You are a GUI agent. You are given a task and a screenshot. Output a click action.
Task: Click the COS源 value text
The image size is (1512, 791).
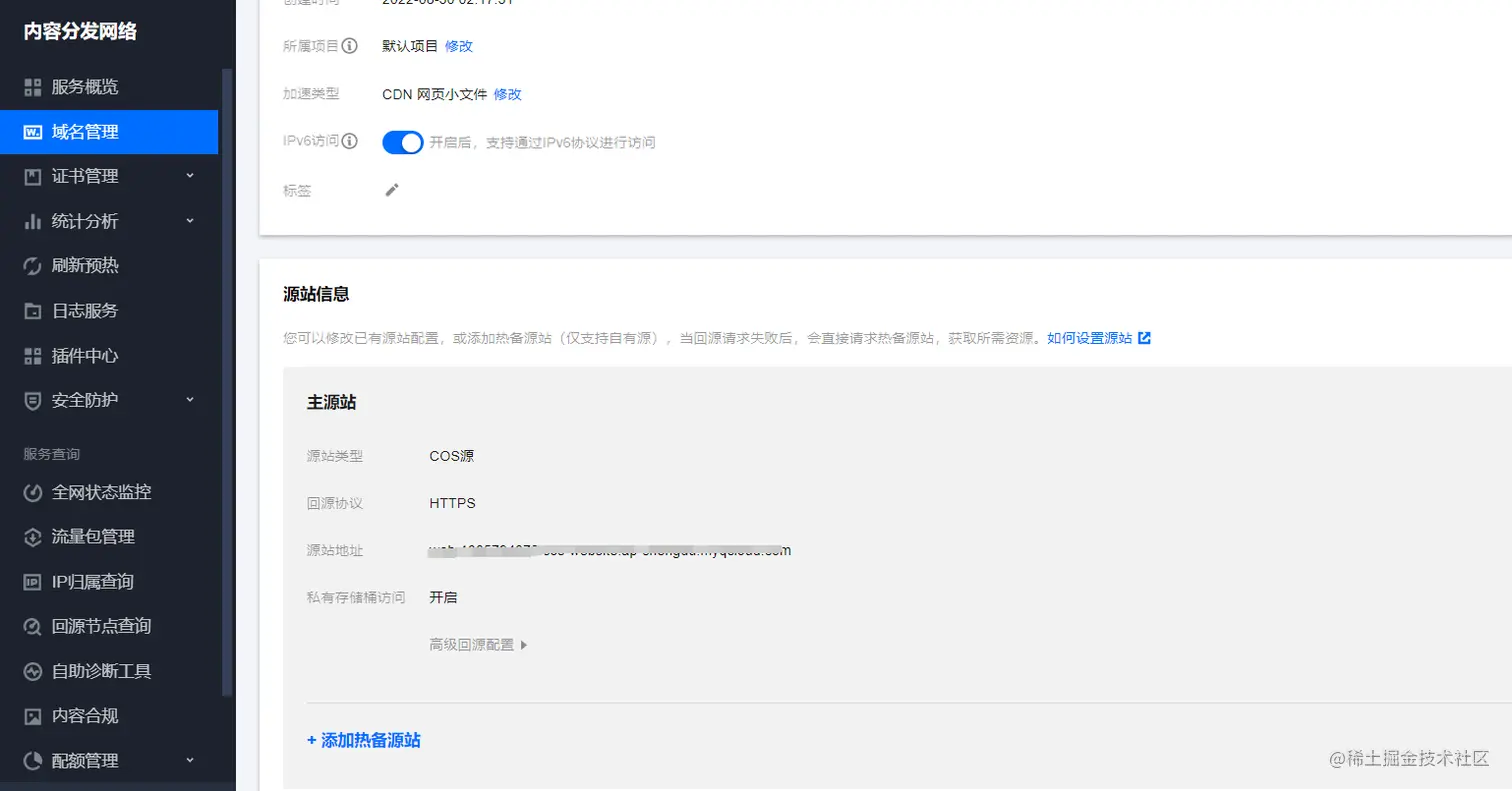[x=452, y=456]
